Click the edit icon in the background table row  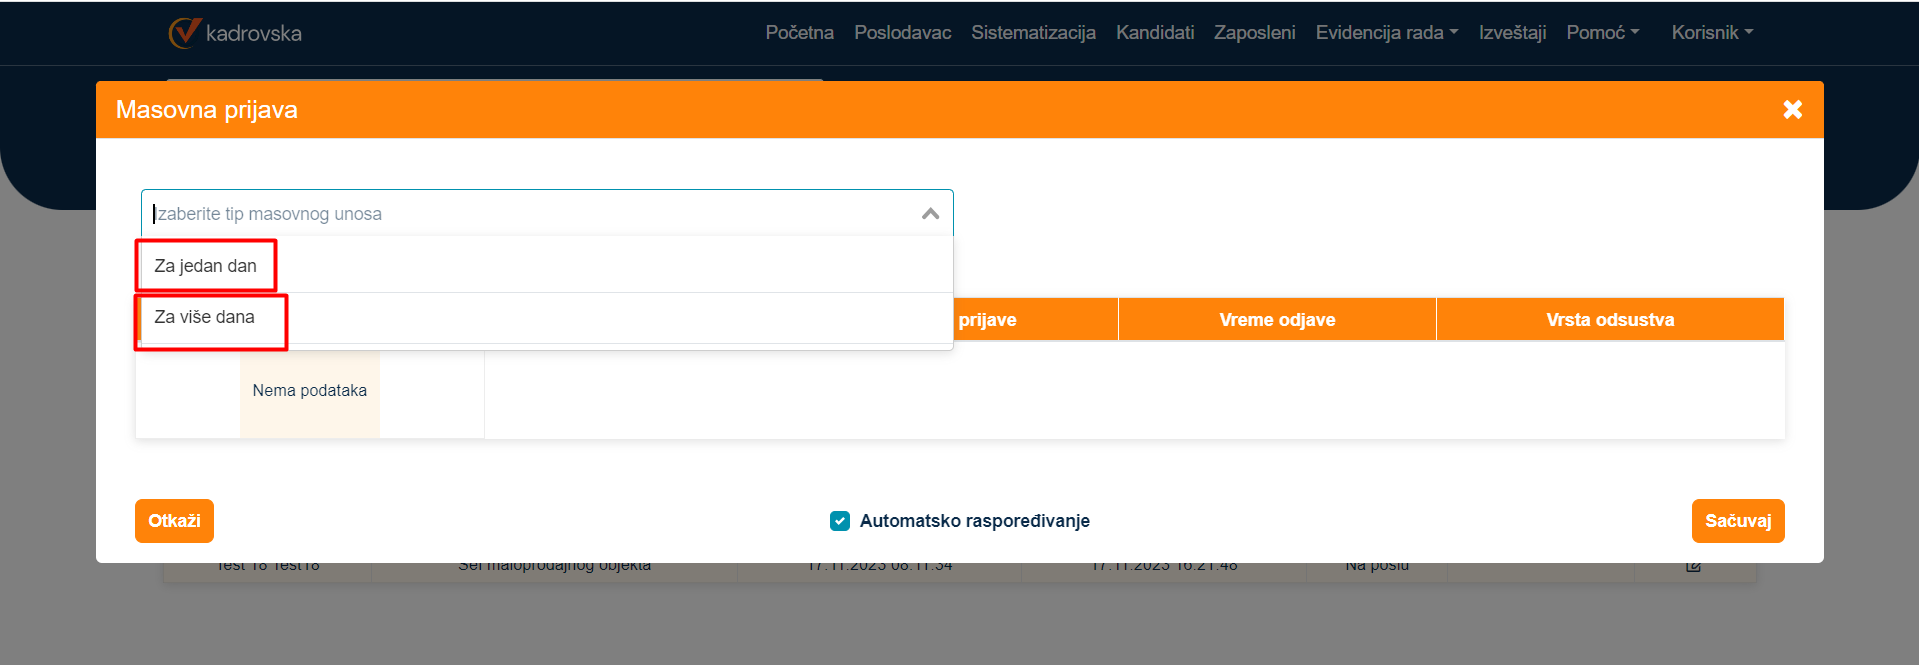tap(1693, 567)
